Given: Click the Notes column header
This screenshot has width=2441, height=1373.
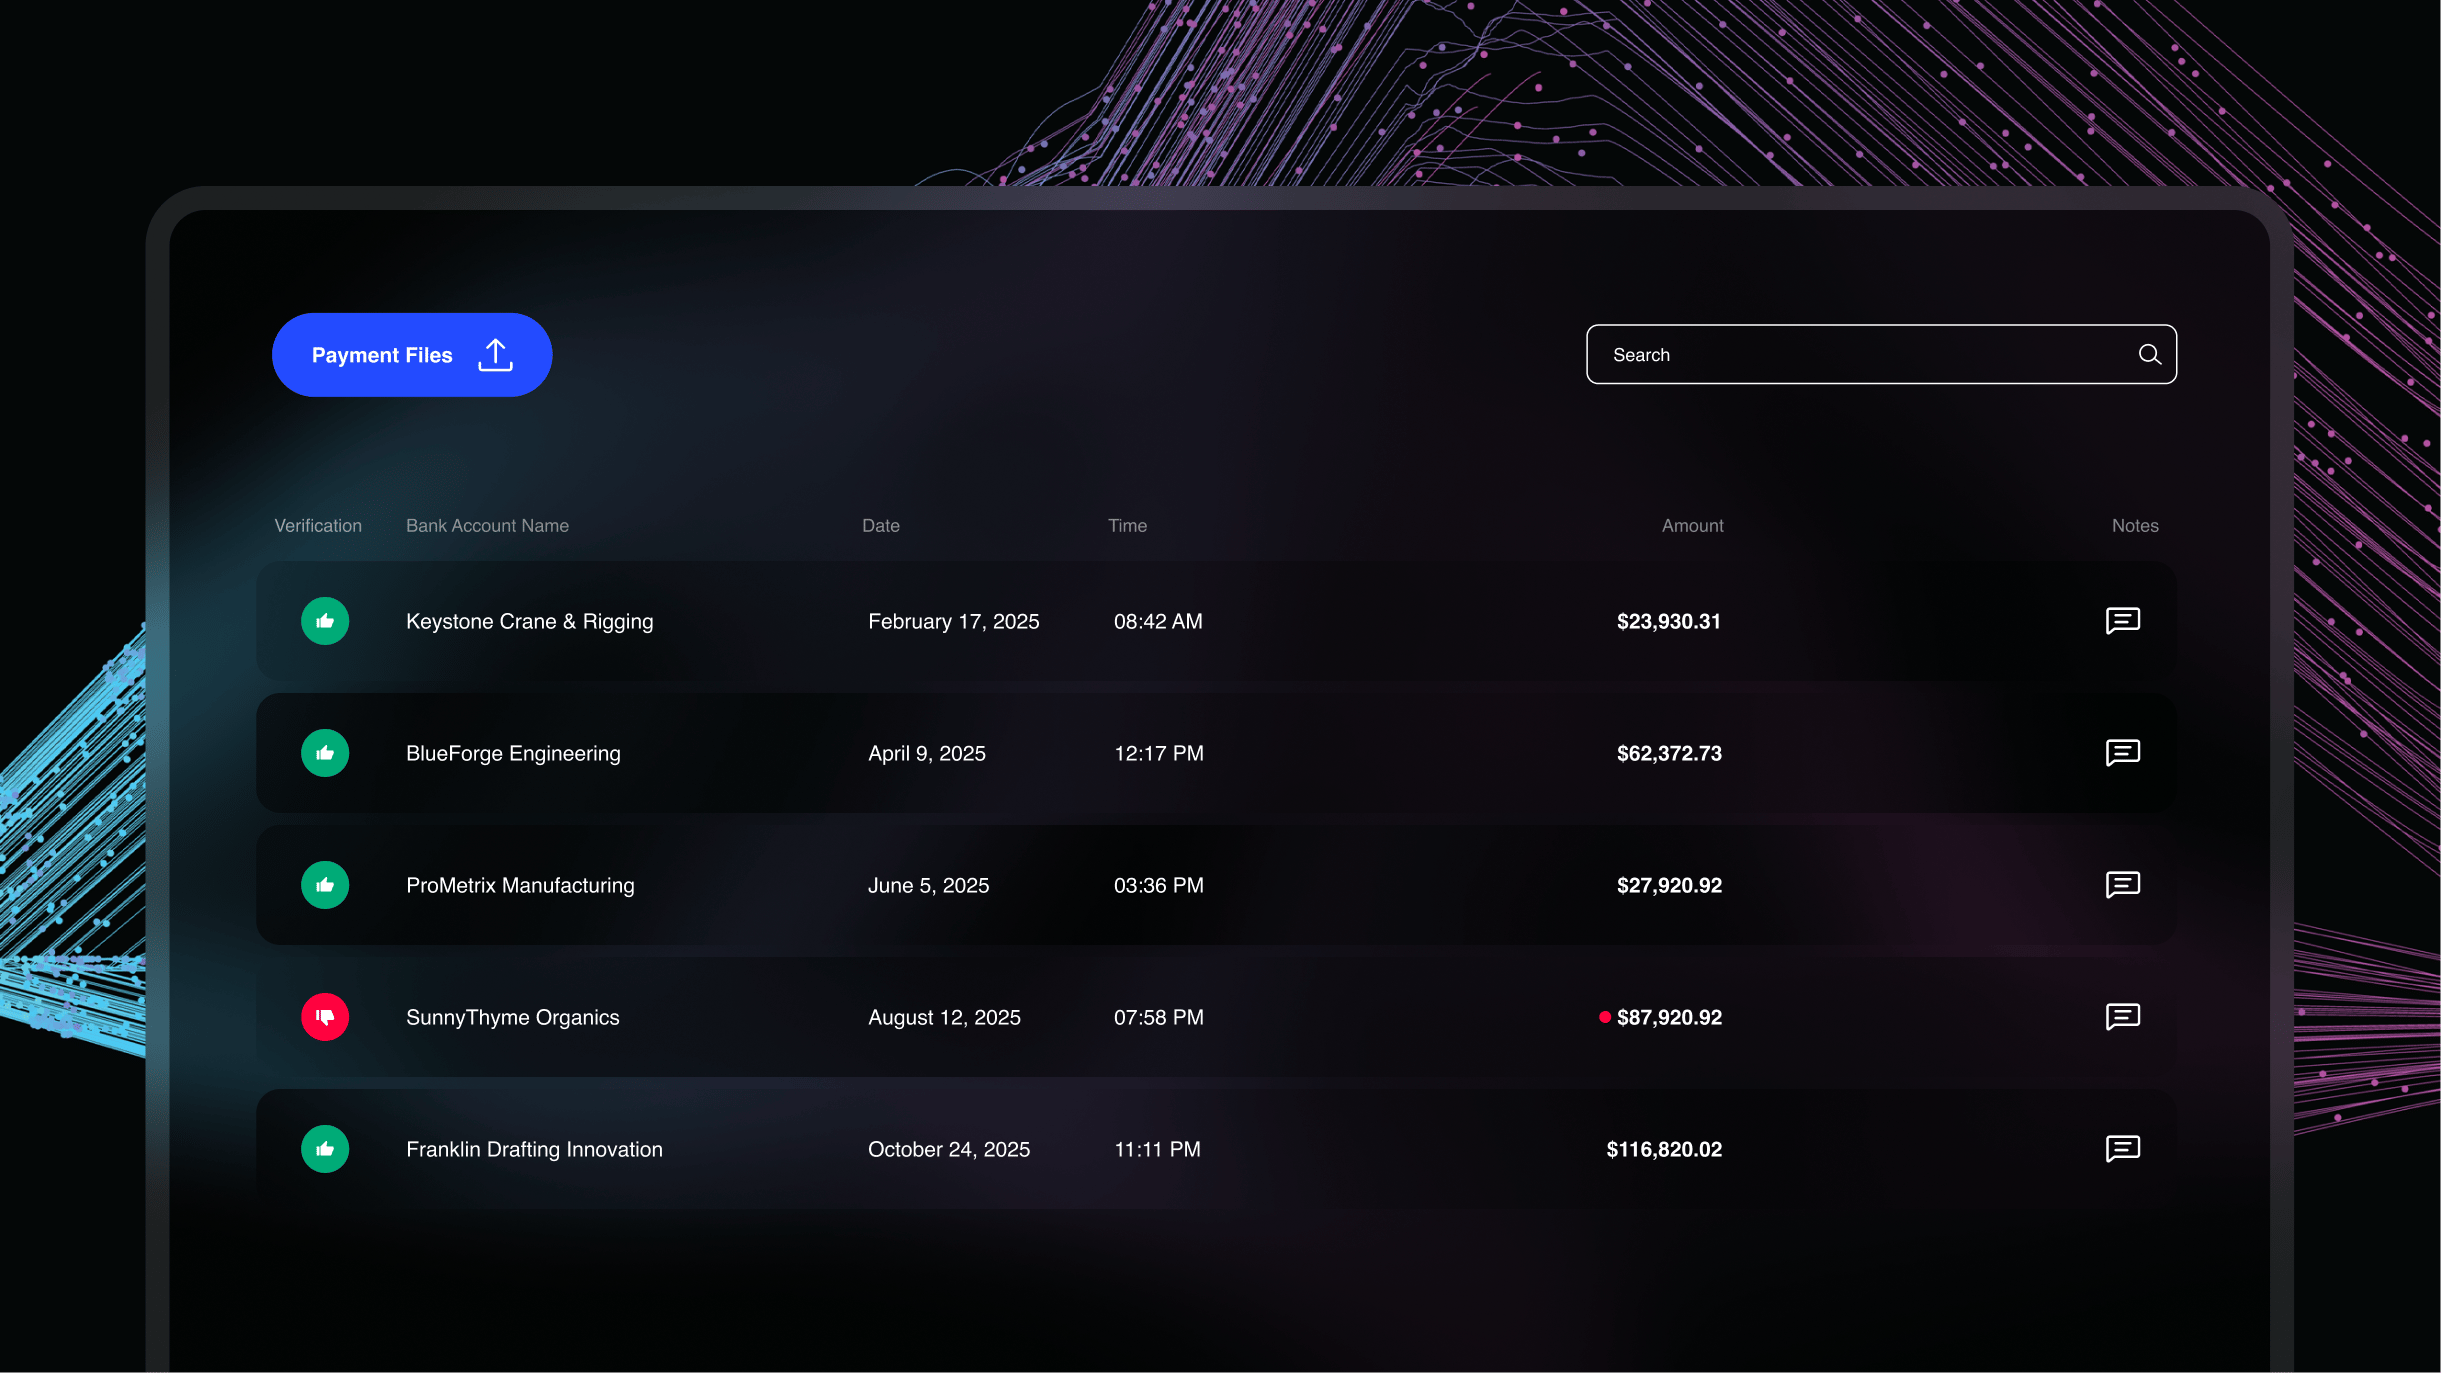Looking at the screenshot, I should click(2135, 526).
